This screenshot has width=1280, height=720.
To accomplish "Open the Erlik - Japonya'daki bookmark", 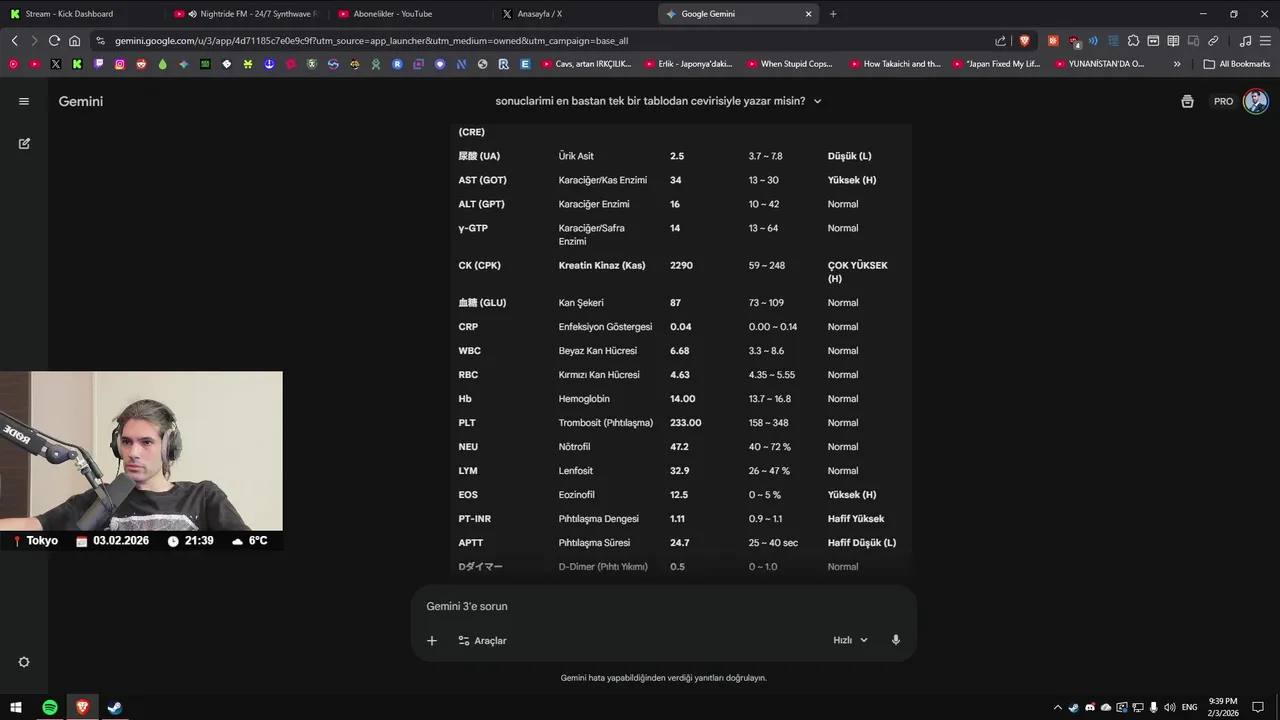I will click(x=688, y=64).
